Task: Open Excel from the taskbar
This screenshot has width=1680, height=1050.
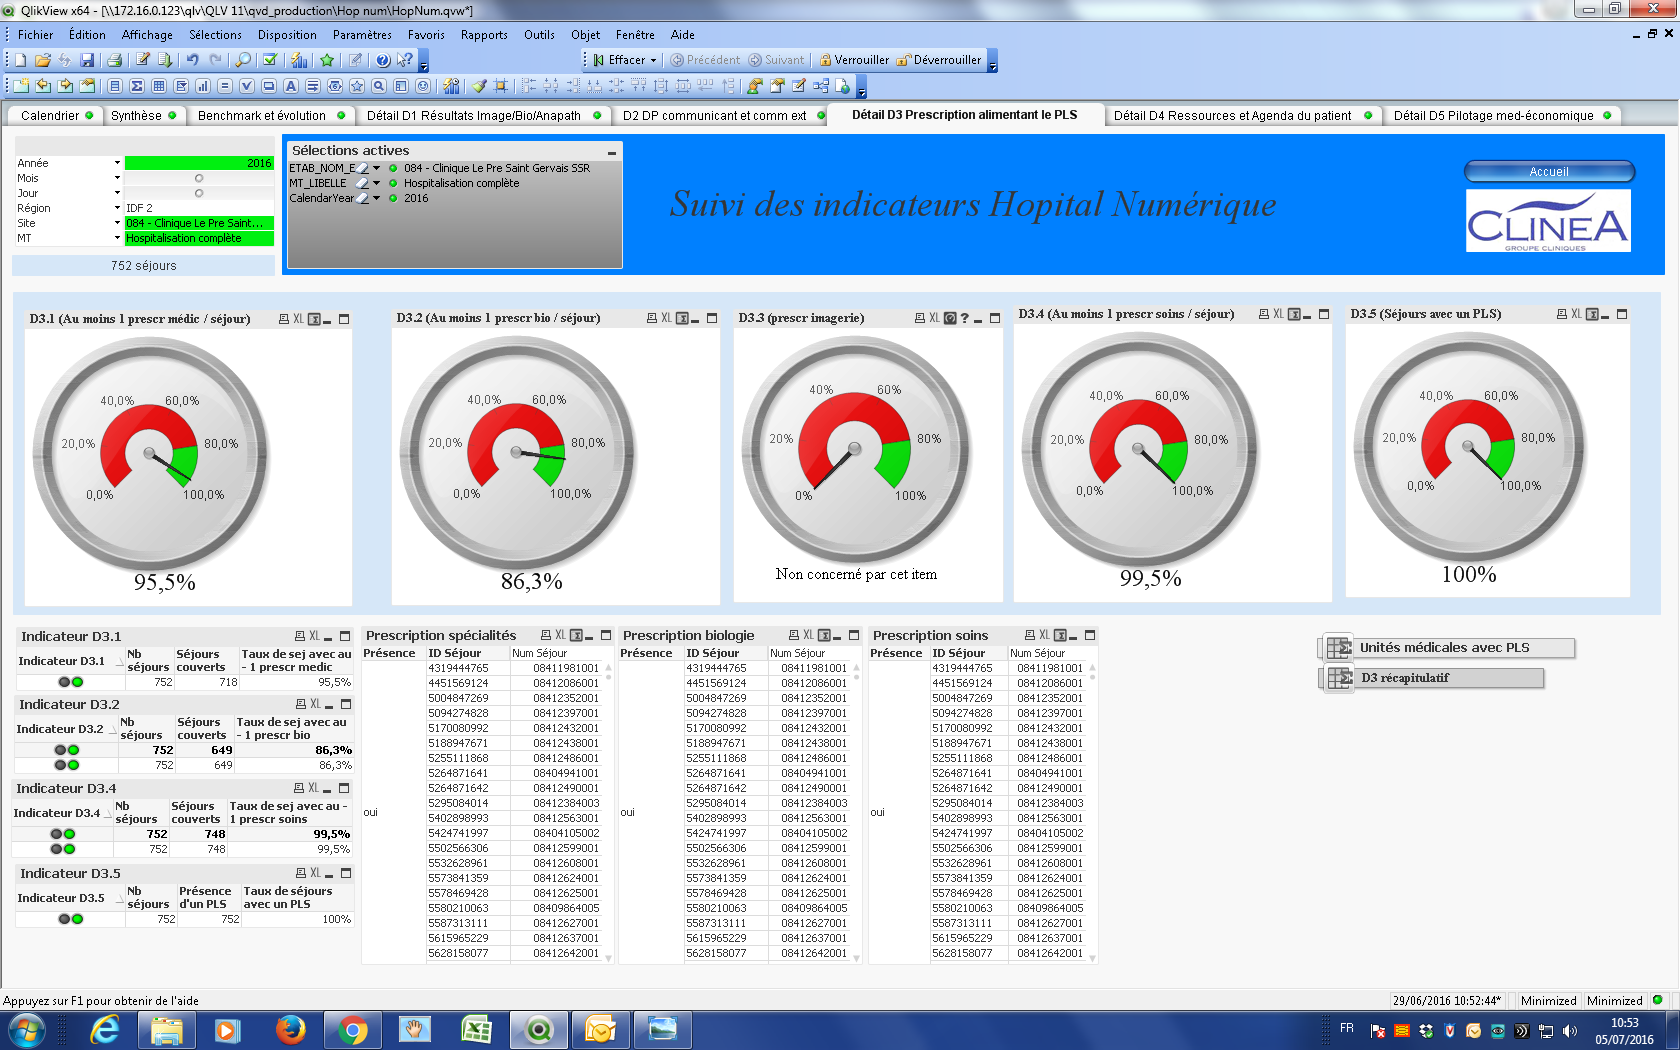Action: pos(476,1029)
